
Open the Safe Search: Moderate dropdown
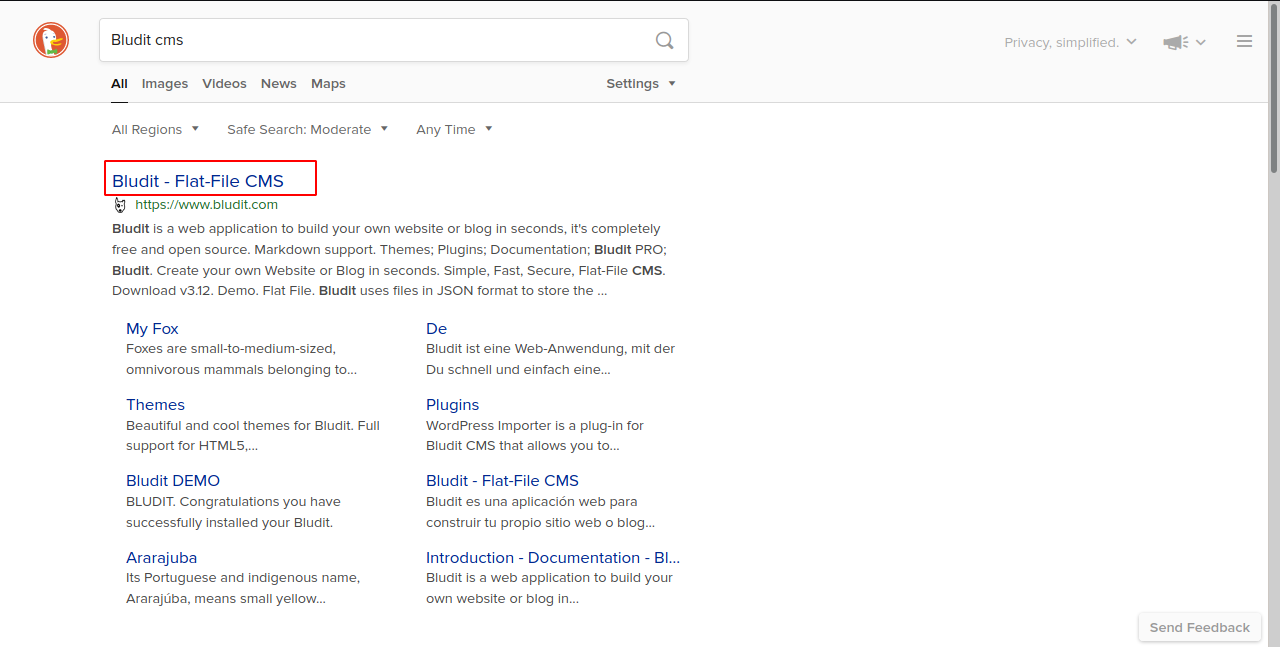pos(307,130)
